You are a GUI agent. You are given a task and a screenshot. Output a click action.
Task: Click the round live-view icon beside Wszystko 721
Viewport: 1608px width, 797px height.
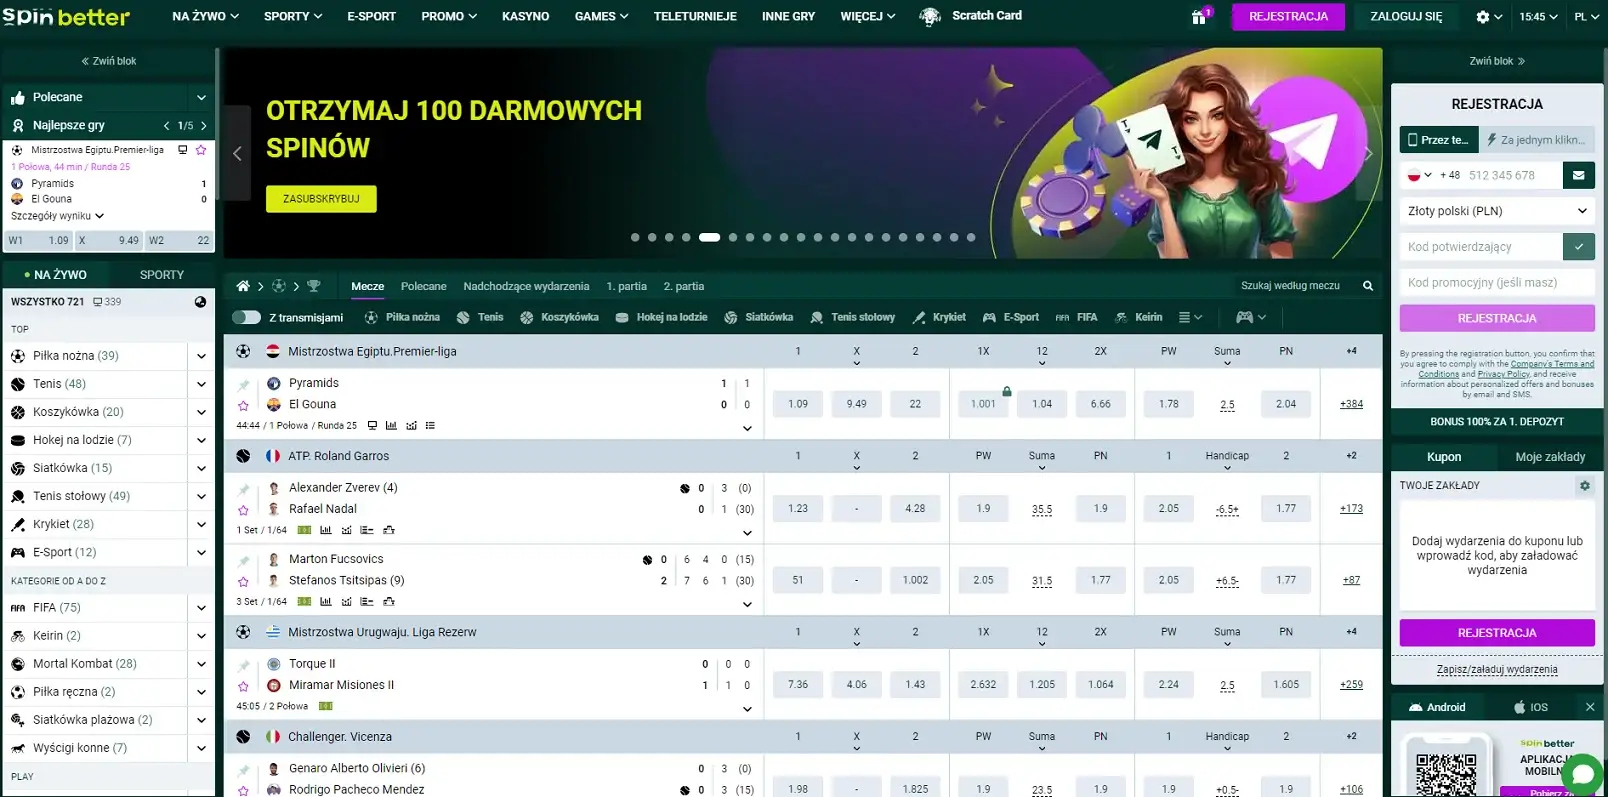click(x=200, y=301)
